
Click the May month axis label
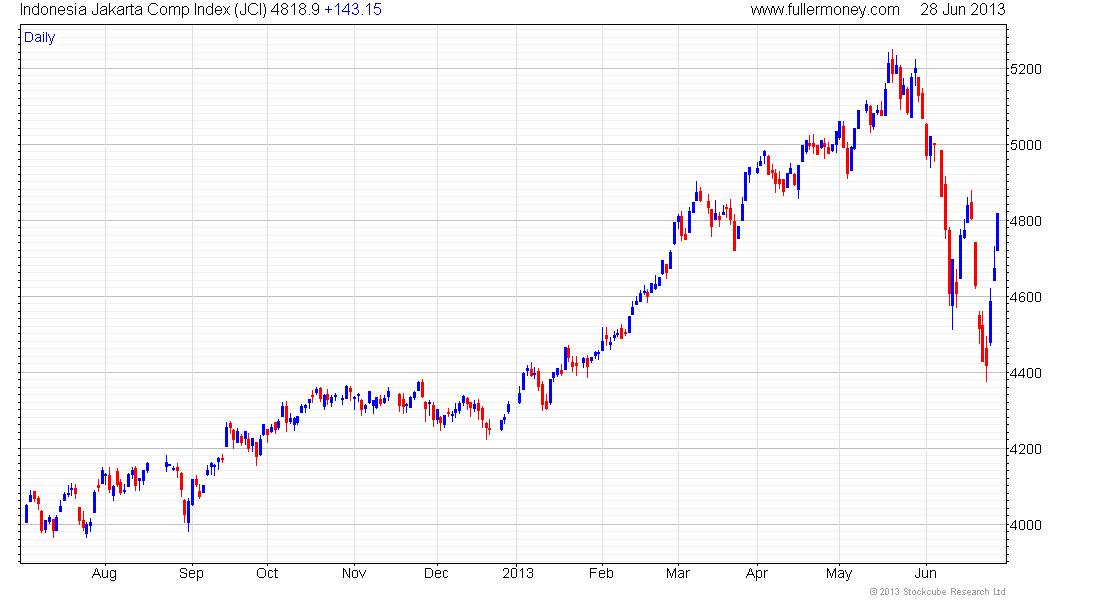pos(839,573)
